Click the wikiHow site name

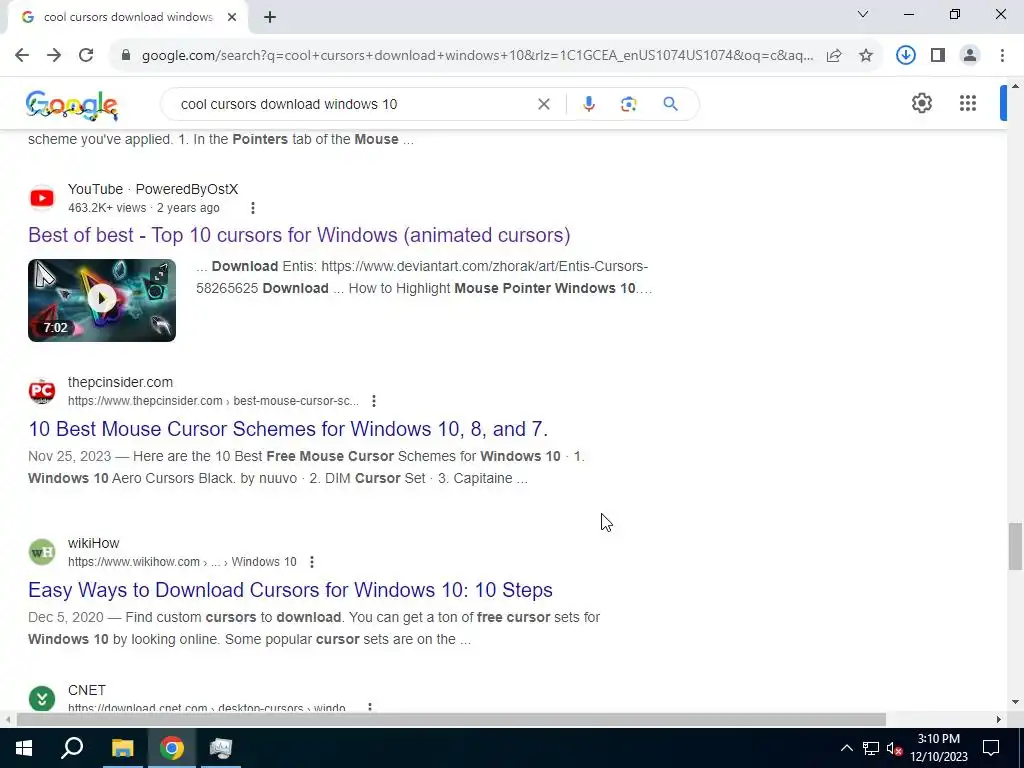[93, 543]
